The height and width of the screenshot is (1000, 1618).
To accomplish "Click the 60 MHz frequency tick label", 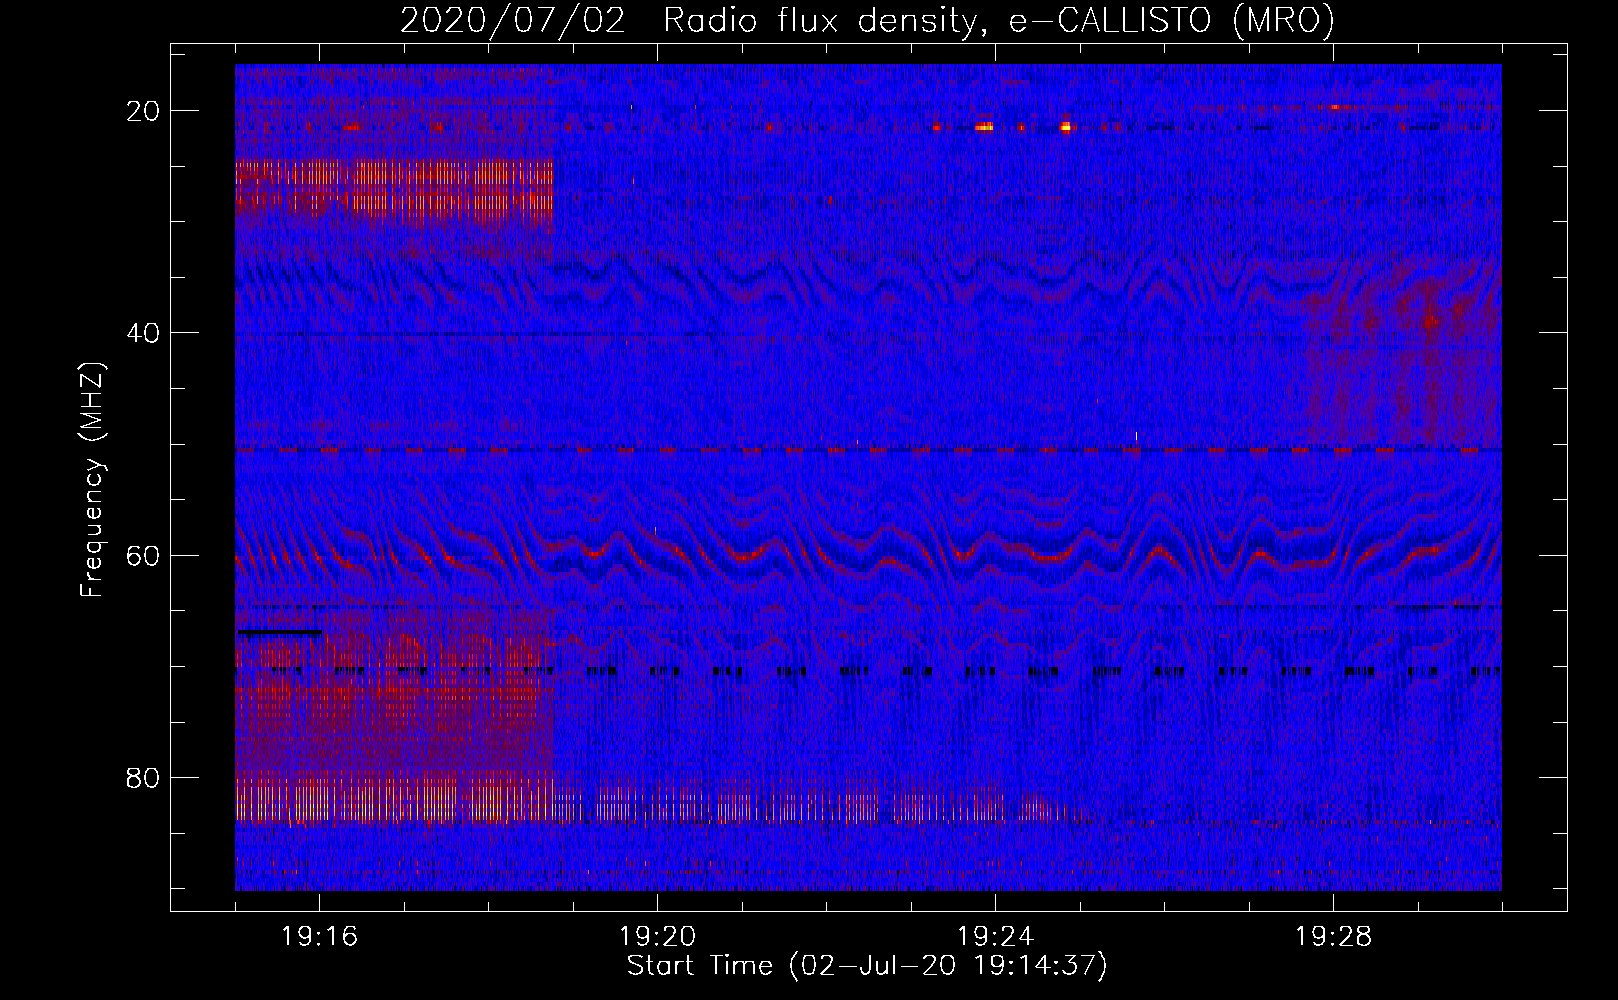I will point(143,555).
